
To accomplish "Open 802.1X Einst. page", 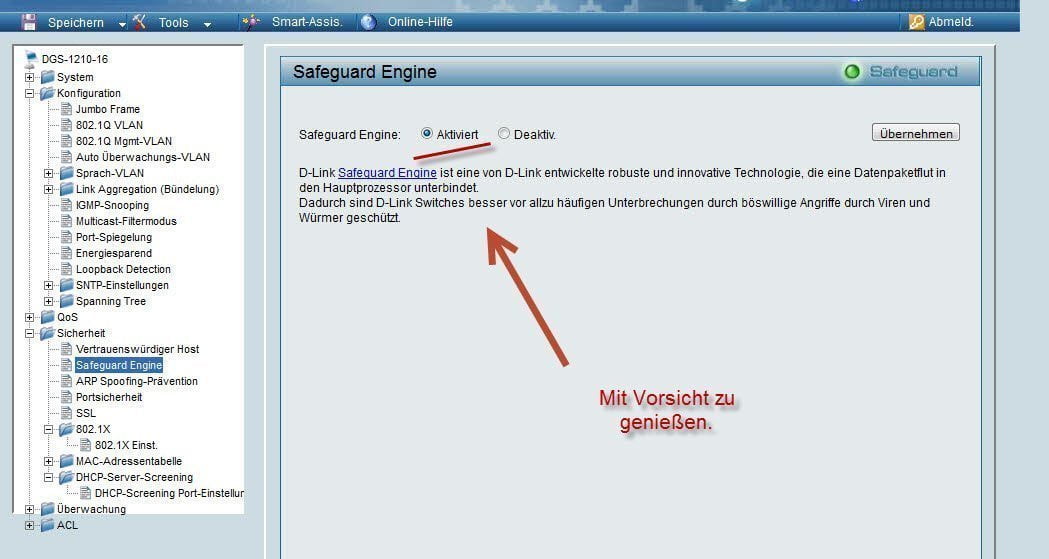I will click(x=126, y=445).
